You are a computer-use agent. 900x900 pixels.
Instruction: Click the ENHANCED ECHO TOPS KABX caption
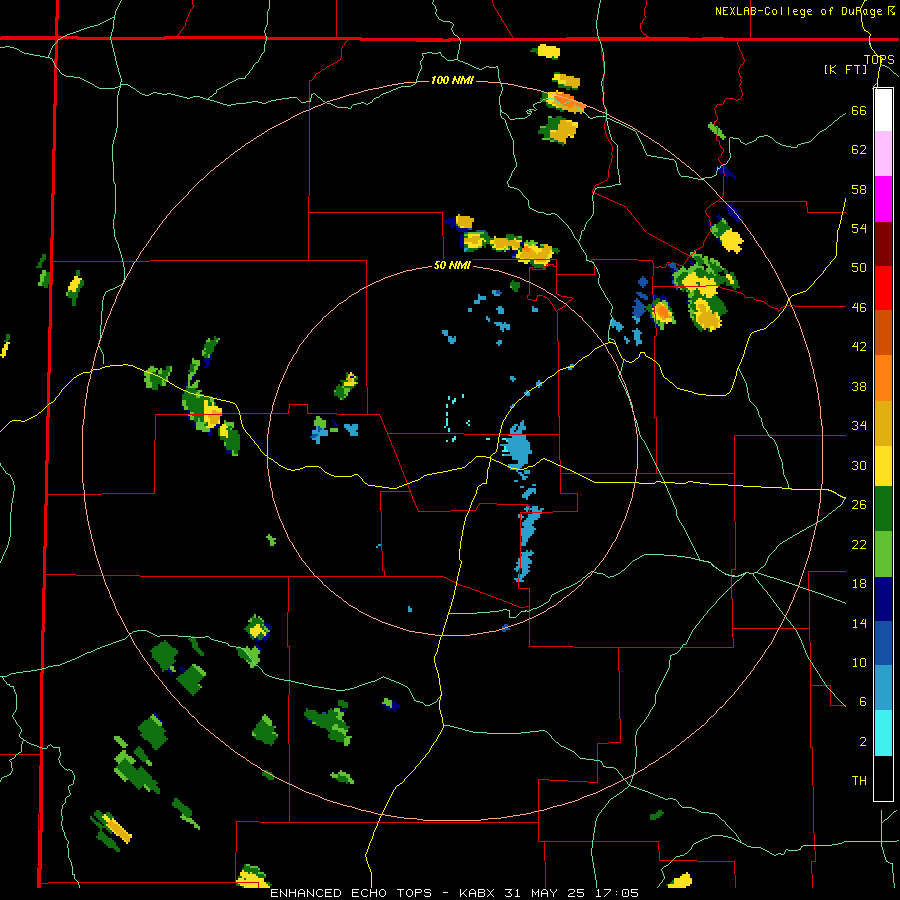[454, 893]
